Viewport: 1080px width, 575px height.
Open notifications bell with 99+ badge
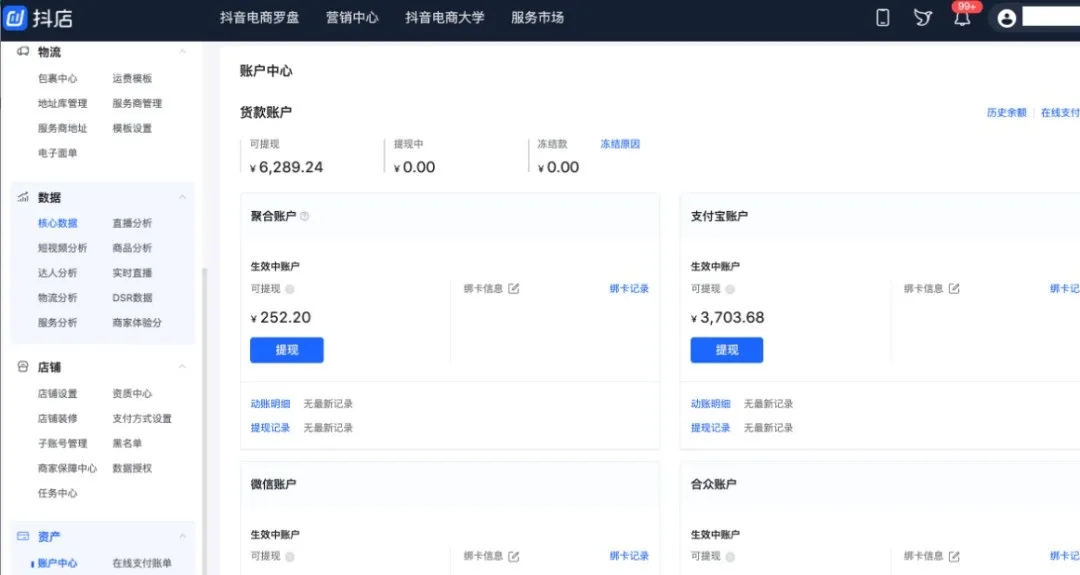click(962, 18)
